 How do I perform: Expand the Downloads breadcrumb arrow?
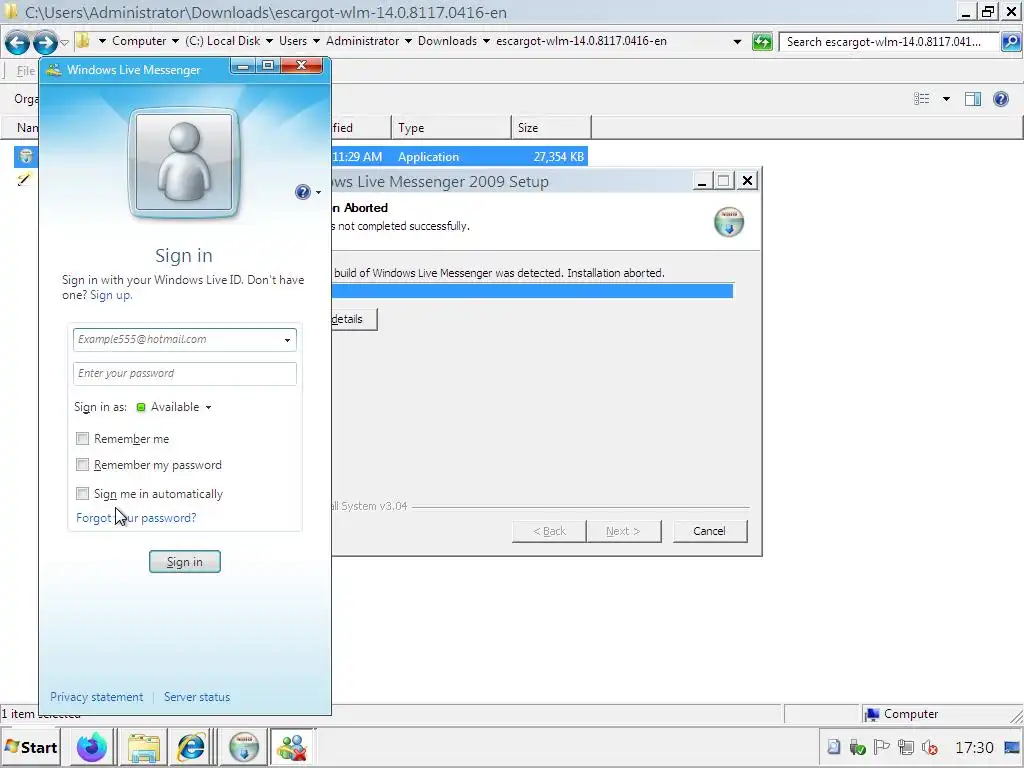point(486,41)
